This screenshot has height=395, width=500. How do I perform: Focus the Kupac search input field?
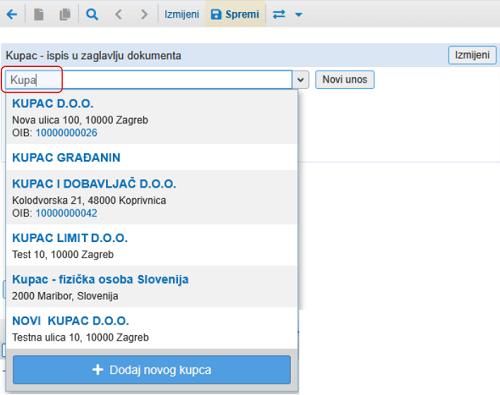coord(149,80)
